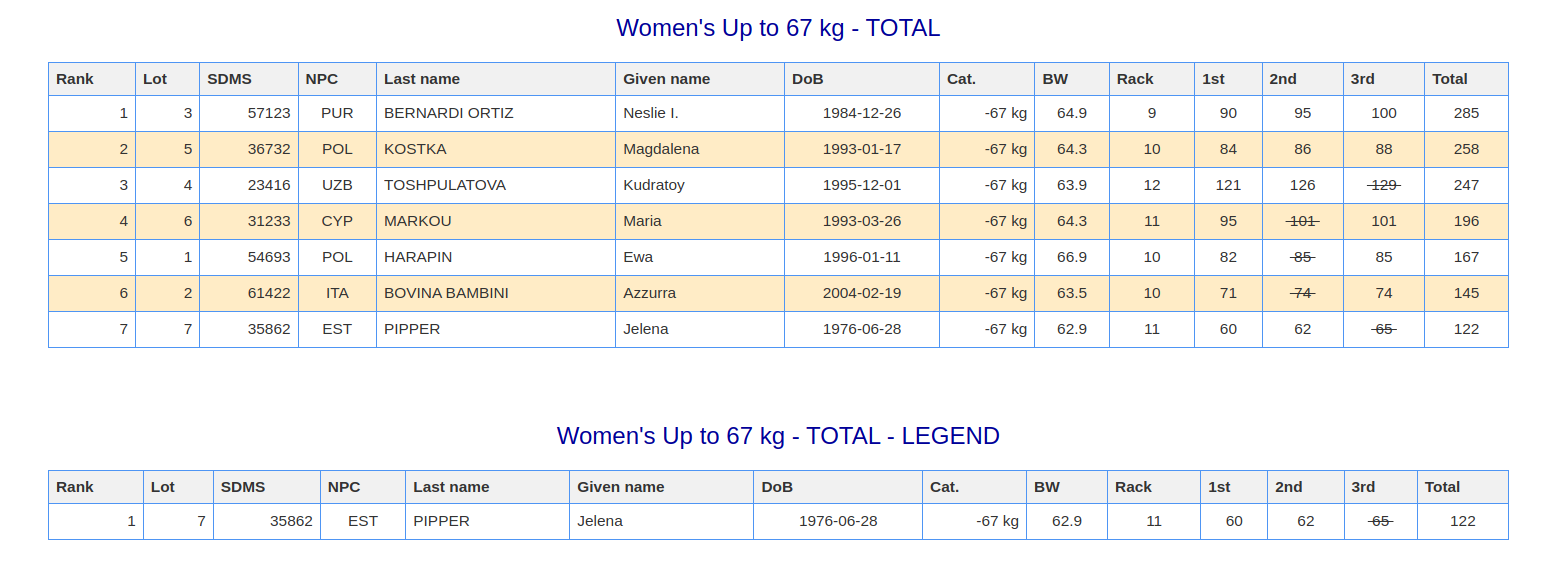Image resolution: width=1564 pixels, height=586 pixels.
Task: Click BOVINA BAMBINI last name cell
Action: point(446,293)
